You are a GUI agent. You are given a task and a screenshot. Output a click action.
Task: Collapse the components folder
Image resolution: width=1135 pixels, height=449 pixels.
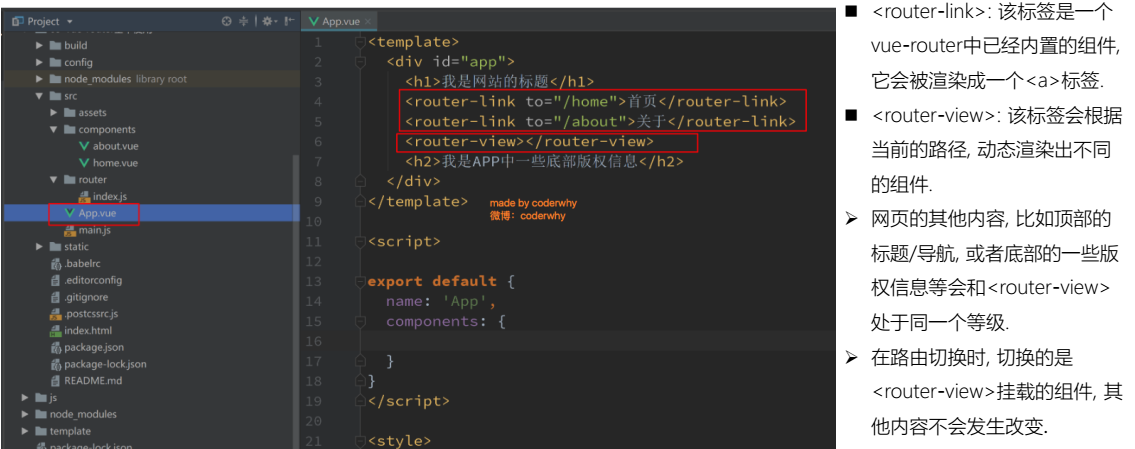pyautogui.click(x=55, y=130)
